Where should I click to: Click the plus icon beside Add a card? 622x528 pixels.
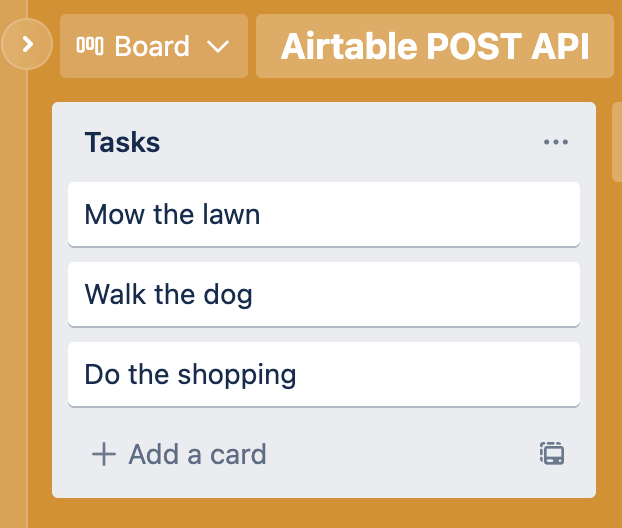(x=104, y=454)
